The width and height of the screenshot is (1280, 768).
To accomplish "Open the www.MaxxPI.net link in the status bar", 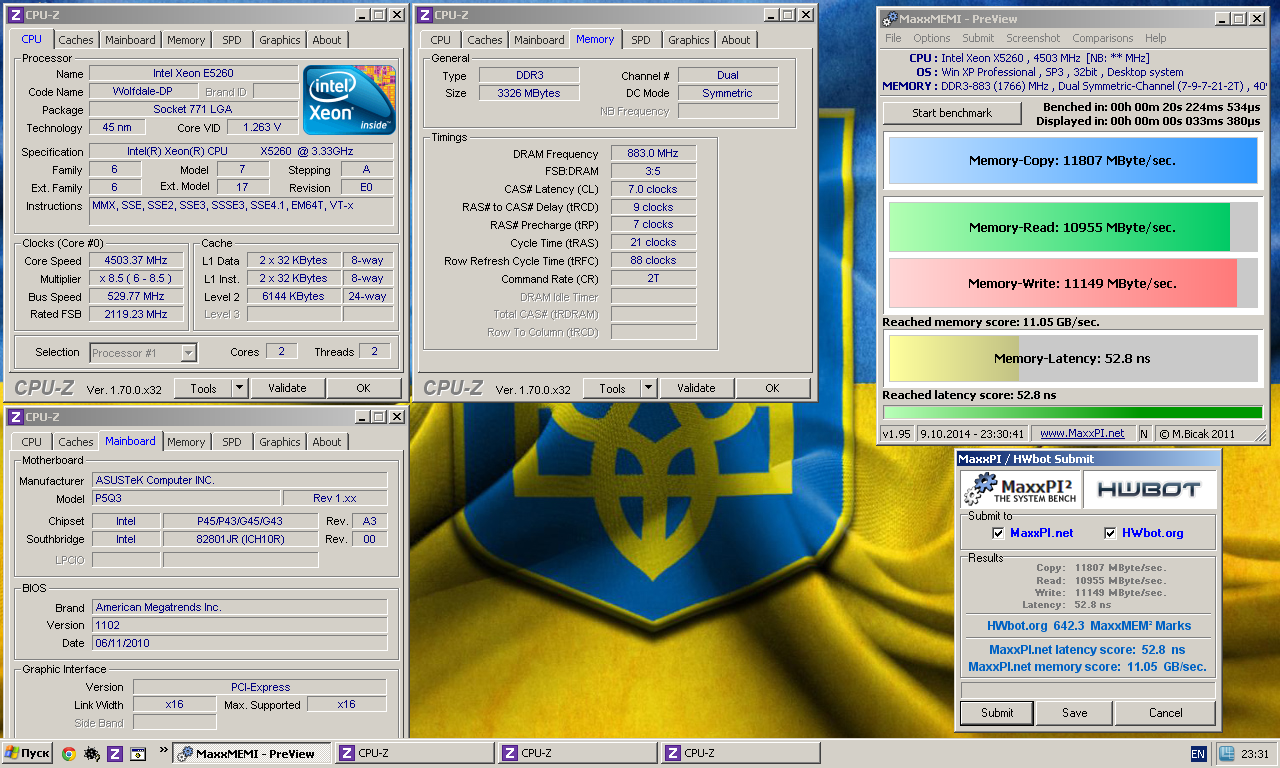I will pos(1082,434).
